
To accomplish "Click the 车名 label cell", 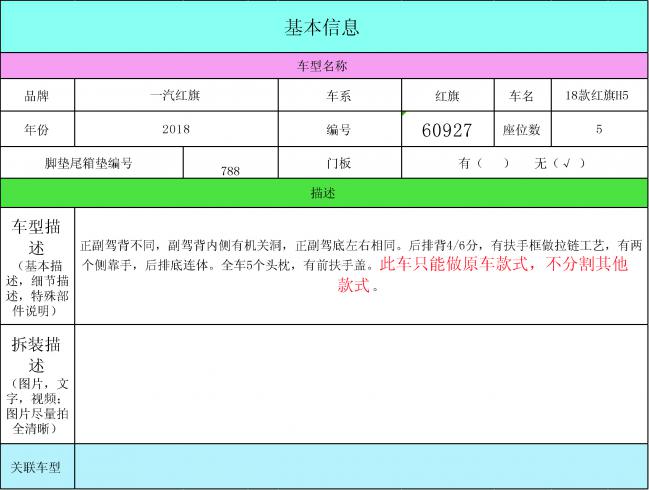I will (523, 95).
